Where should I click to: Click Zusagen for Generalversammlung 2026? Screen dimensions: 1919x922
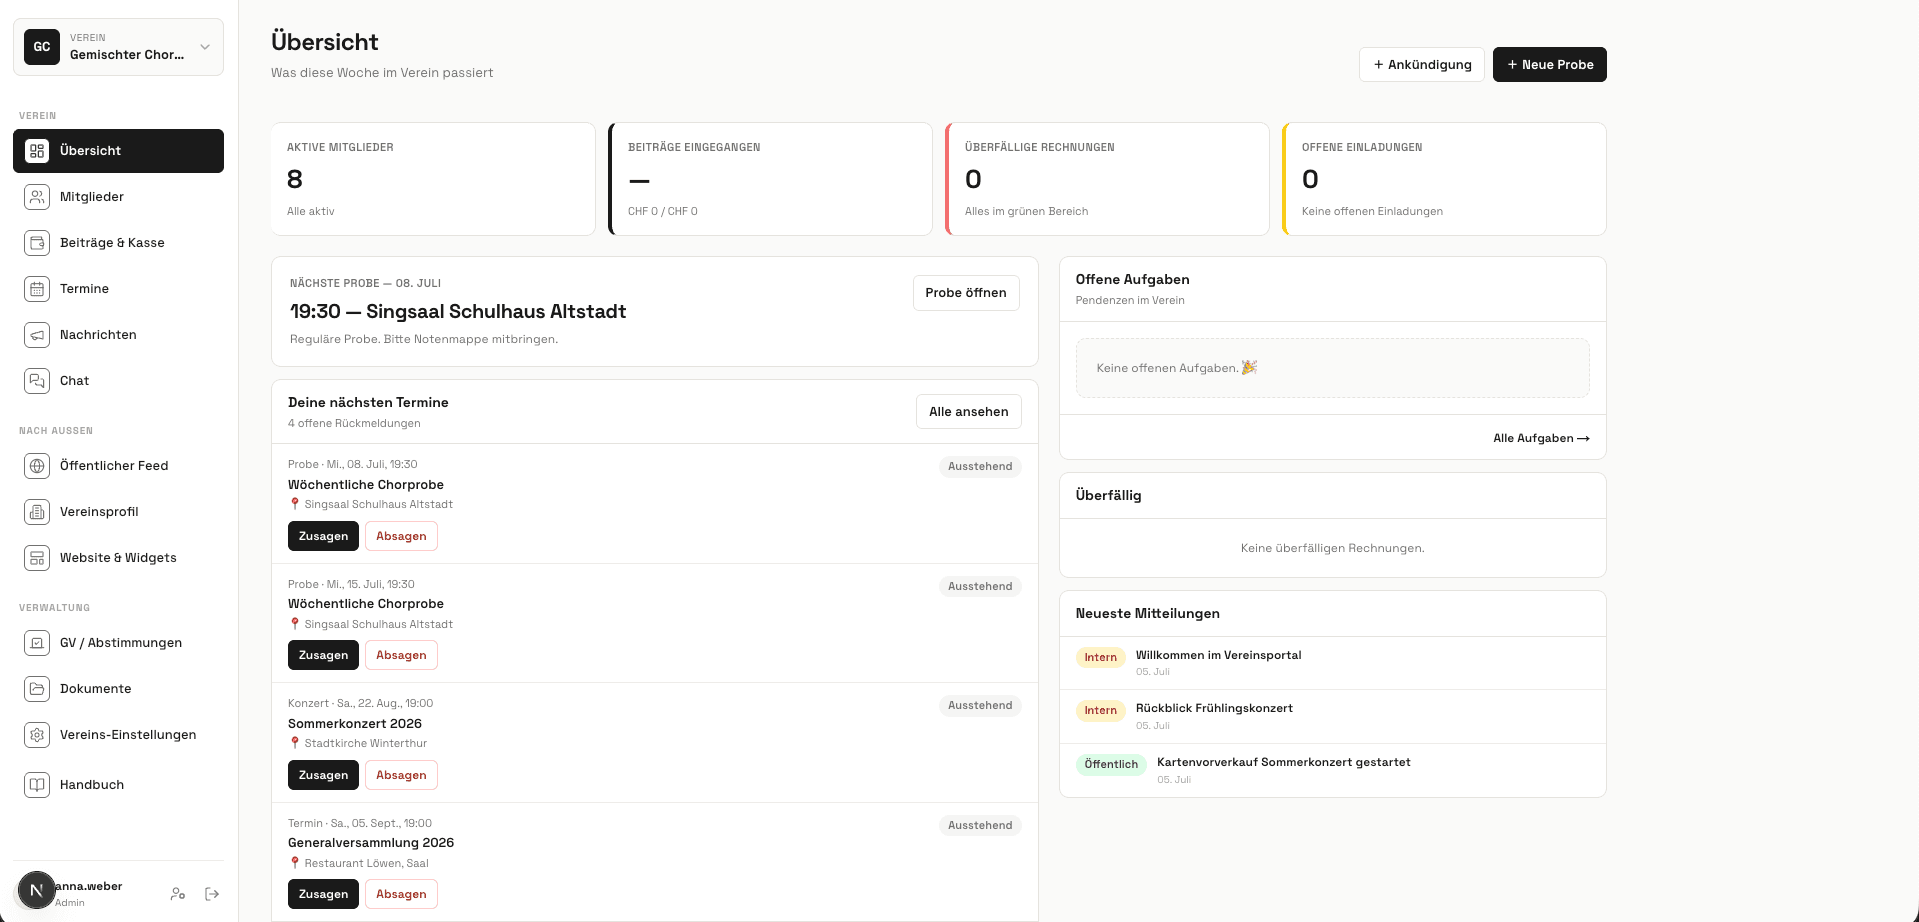(323, 894)
